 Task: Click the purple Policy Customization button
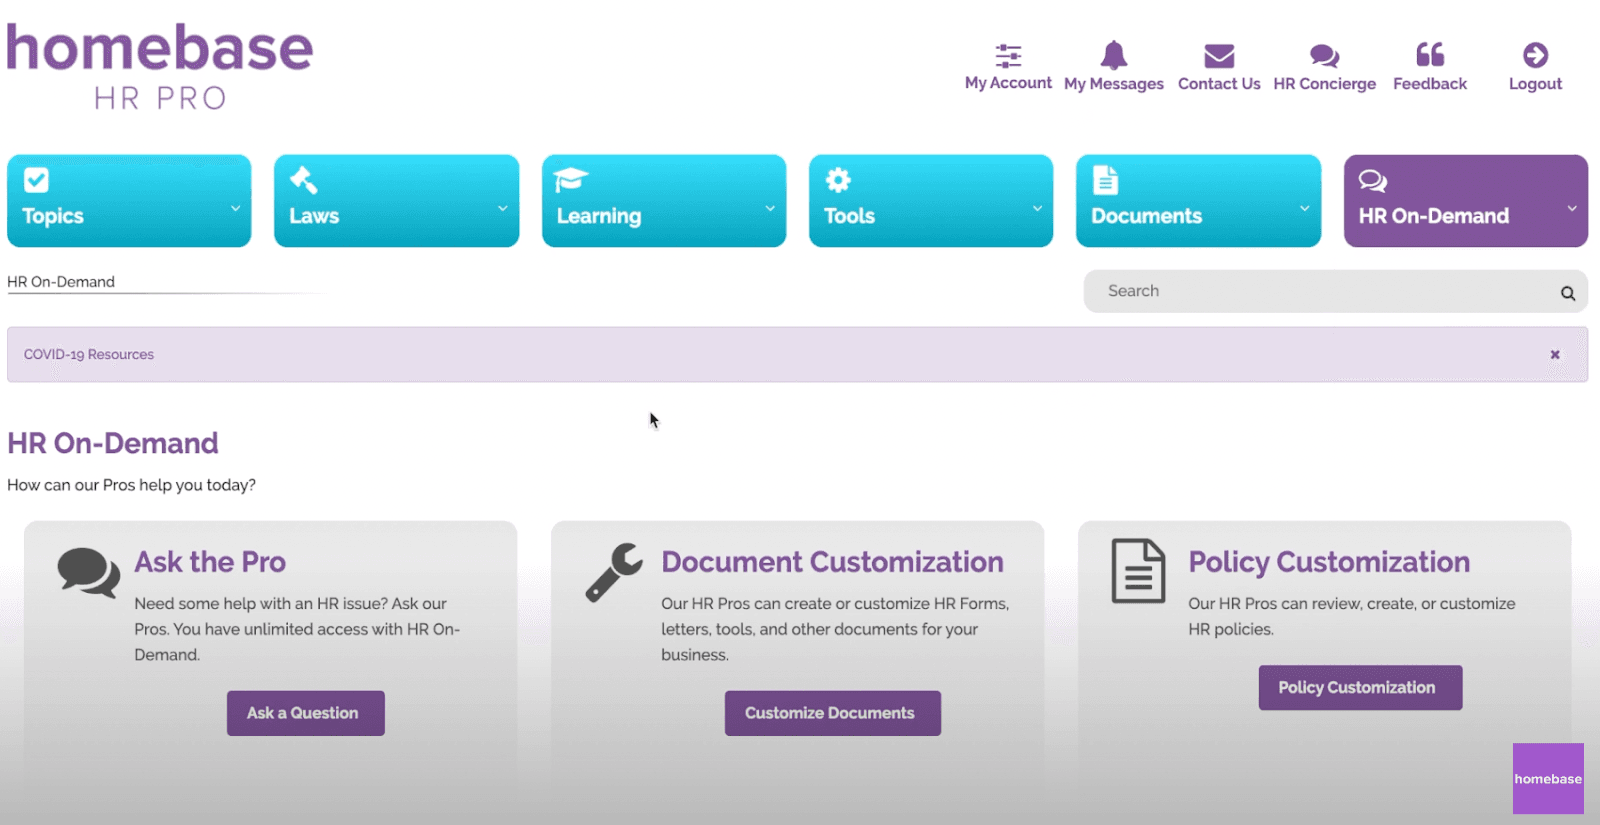[1360, 688]
